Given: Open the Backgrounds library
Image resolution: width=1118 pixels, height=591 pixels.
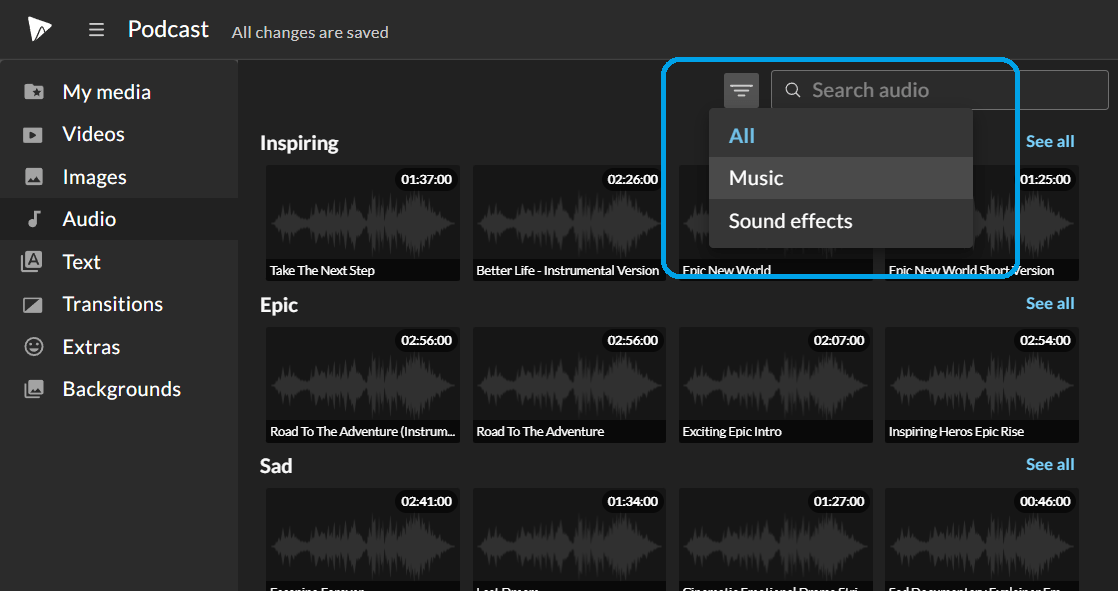Looking at the screenshot, I should click(x=121, y=389).
